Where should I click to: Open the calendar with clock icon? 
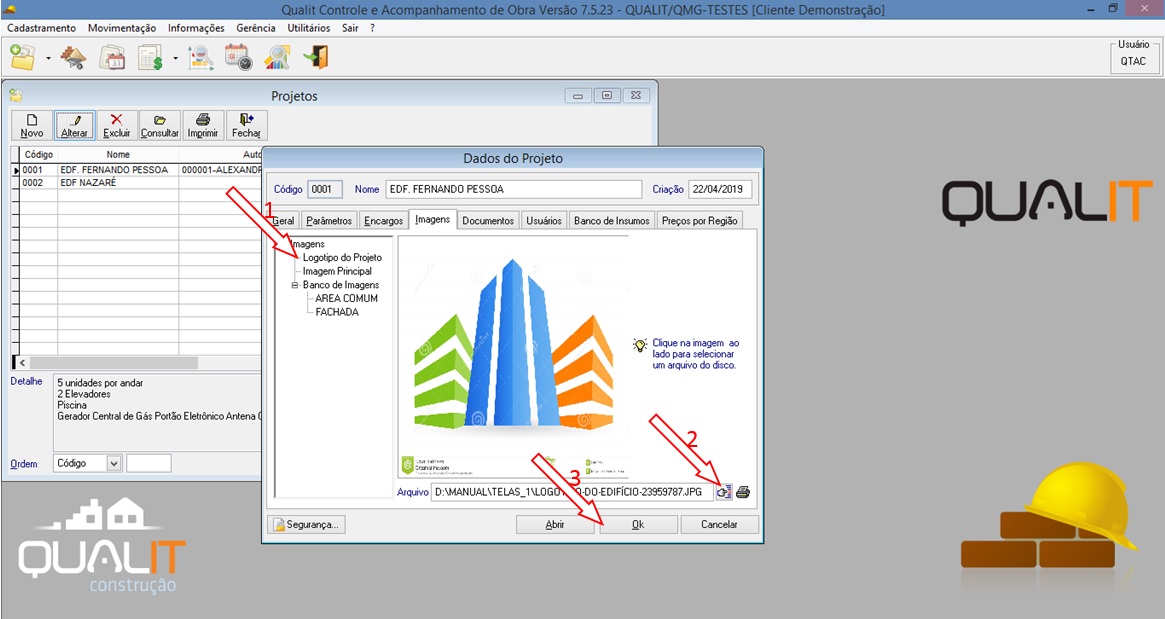238,57
